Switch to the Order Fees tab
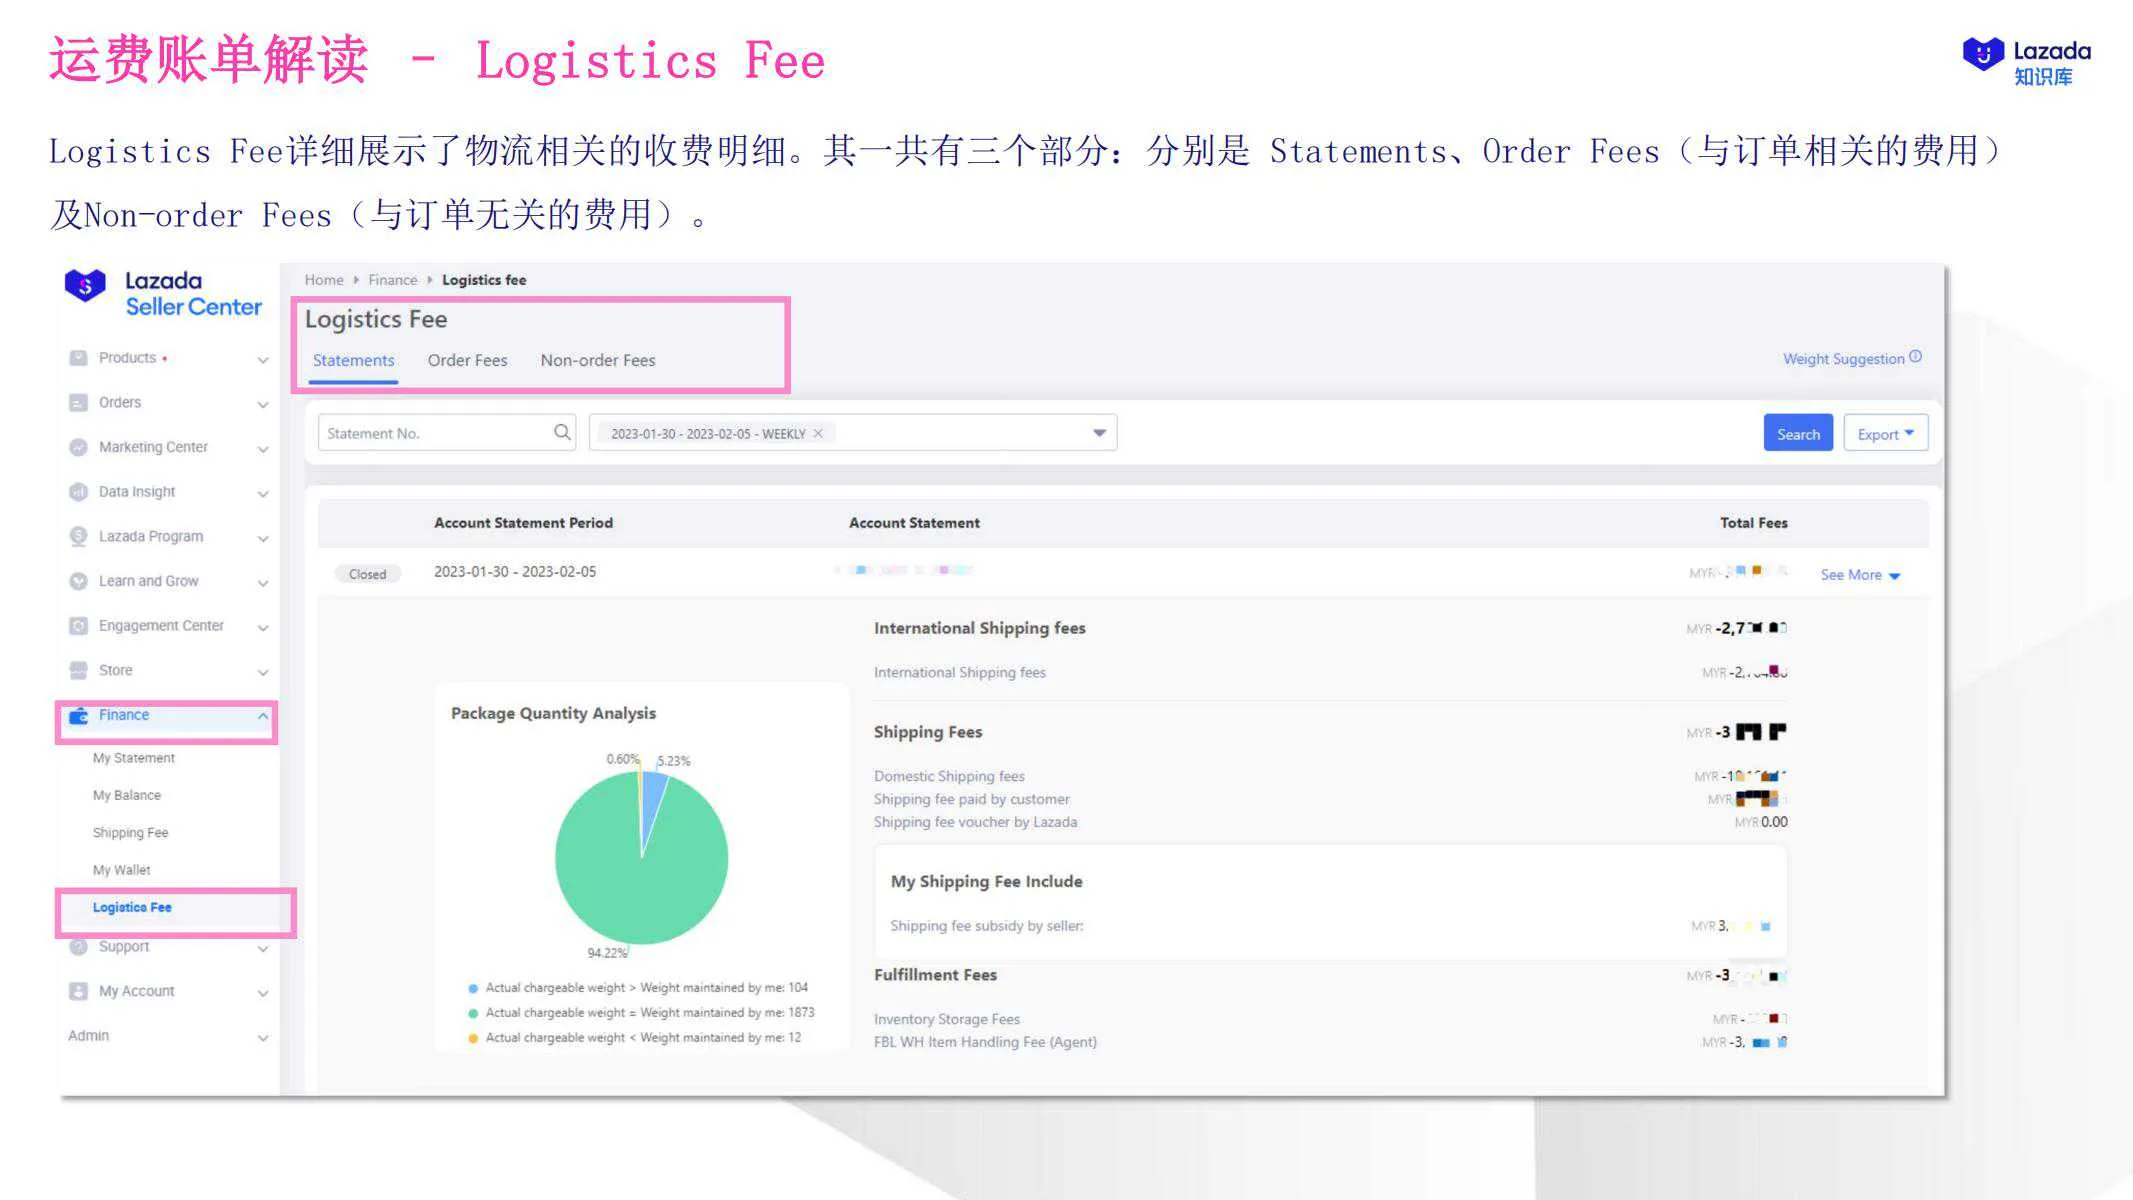2133x1200 pixels. point(467,360)
